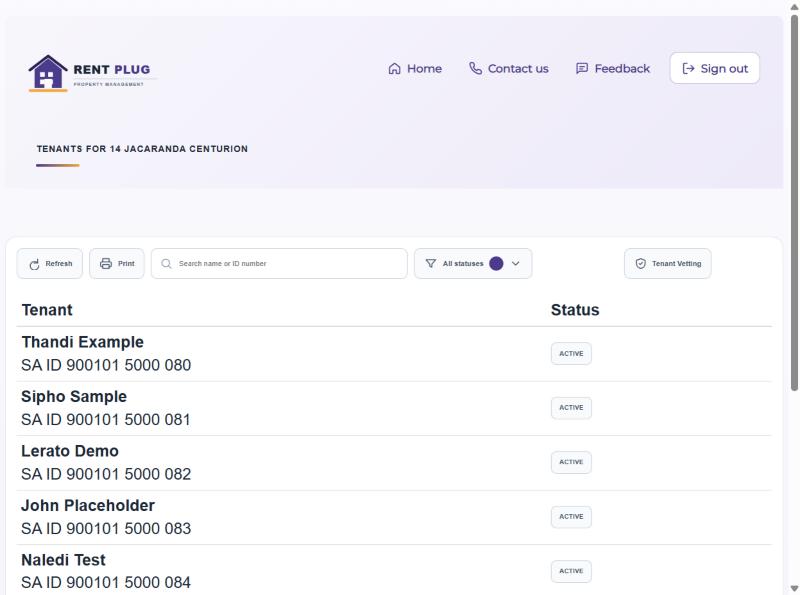
Task: Click the scrollbar down arrow
Action: 794,588
